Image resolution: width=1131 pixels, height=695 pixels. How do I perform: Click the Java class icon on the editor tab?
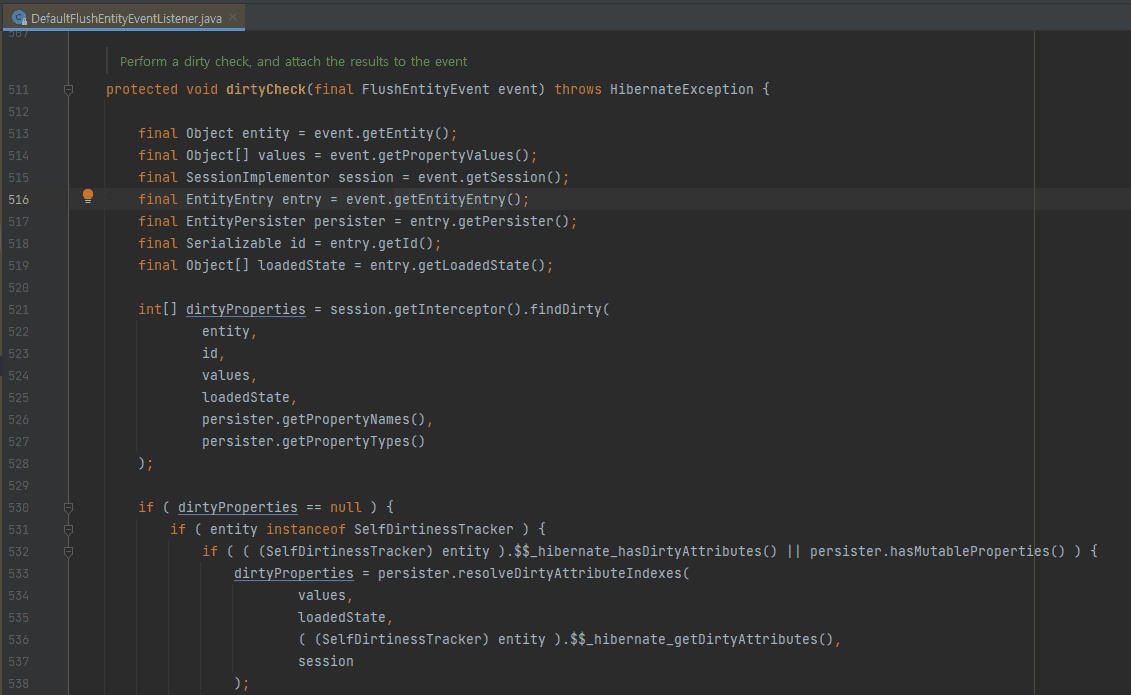(19, 17)
